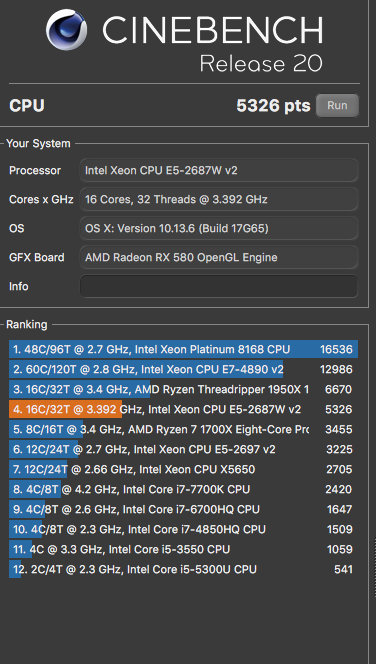The width and height of the screenshot is (376, 664).
Task: Select ranking row Xeon E5-2697 v2
Action: (183, 449)
